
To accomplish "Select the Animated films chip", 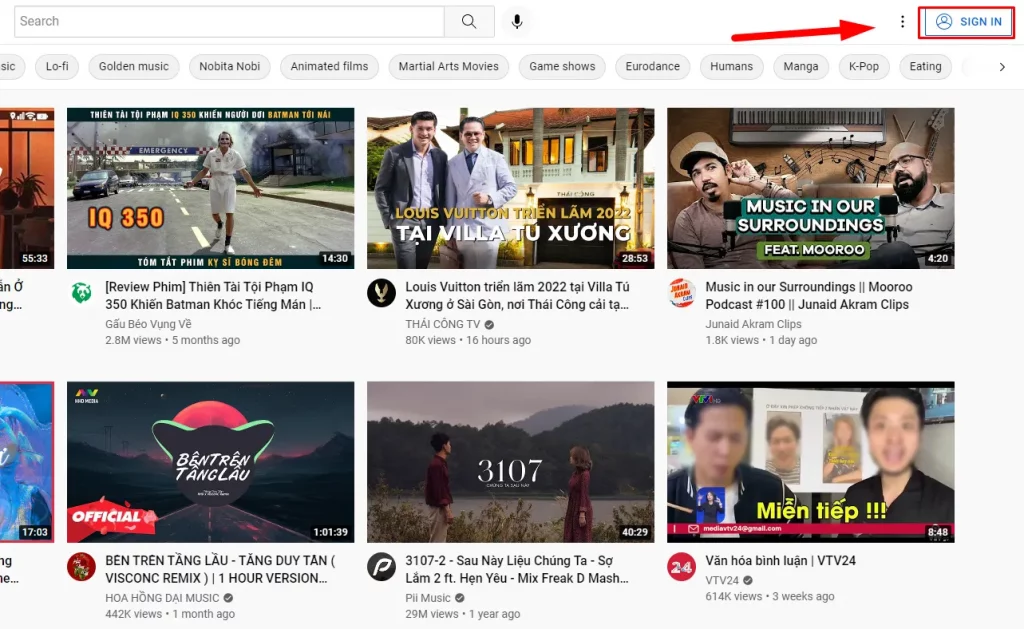I will click(329, 66).
